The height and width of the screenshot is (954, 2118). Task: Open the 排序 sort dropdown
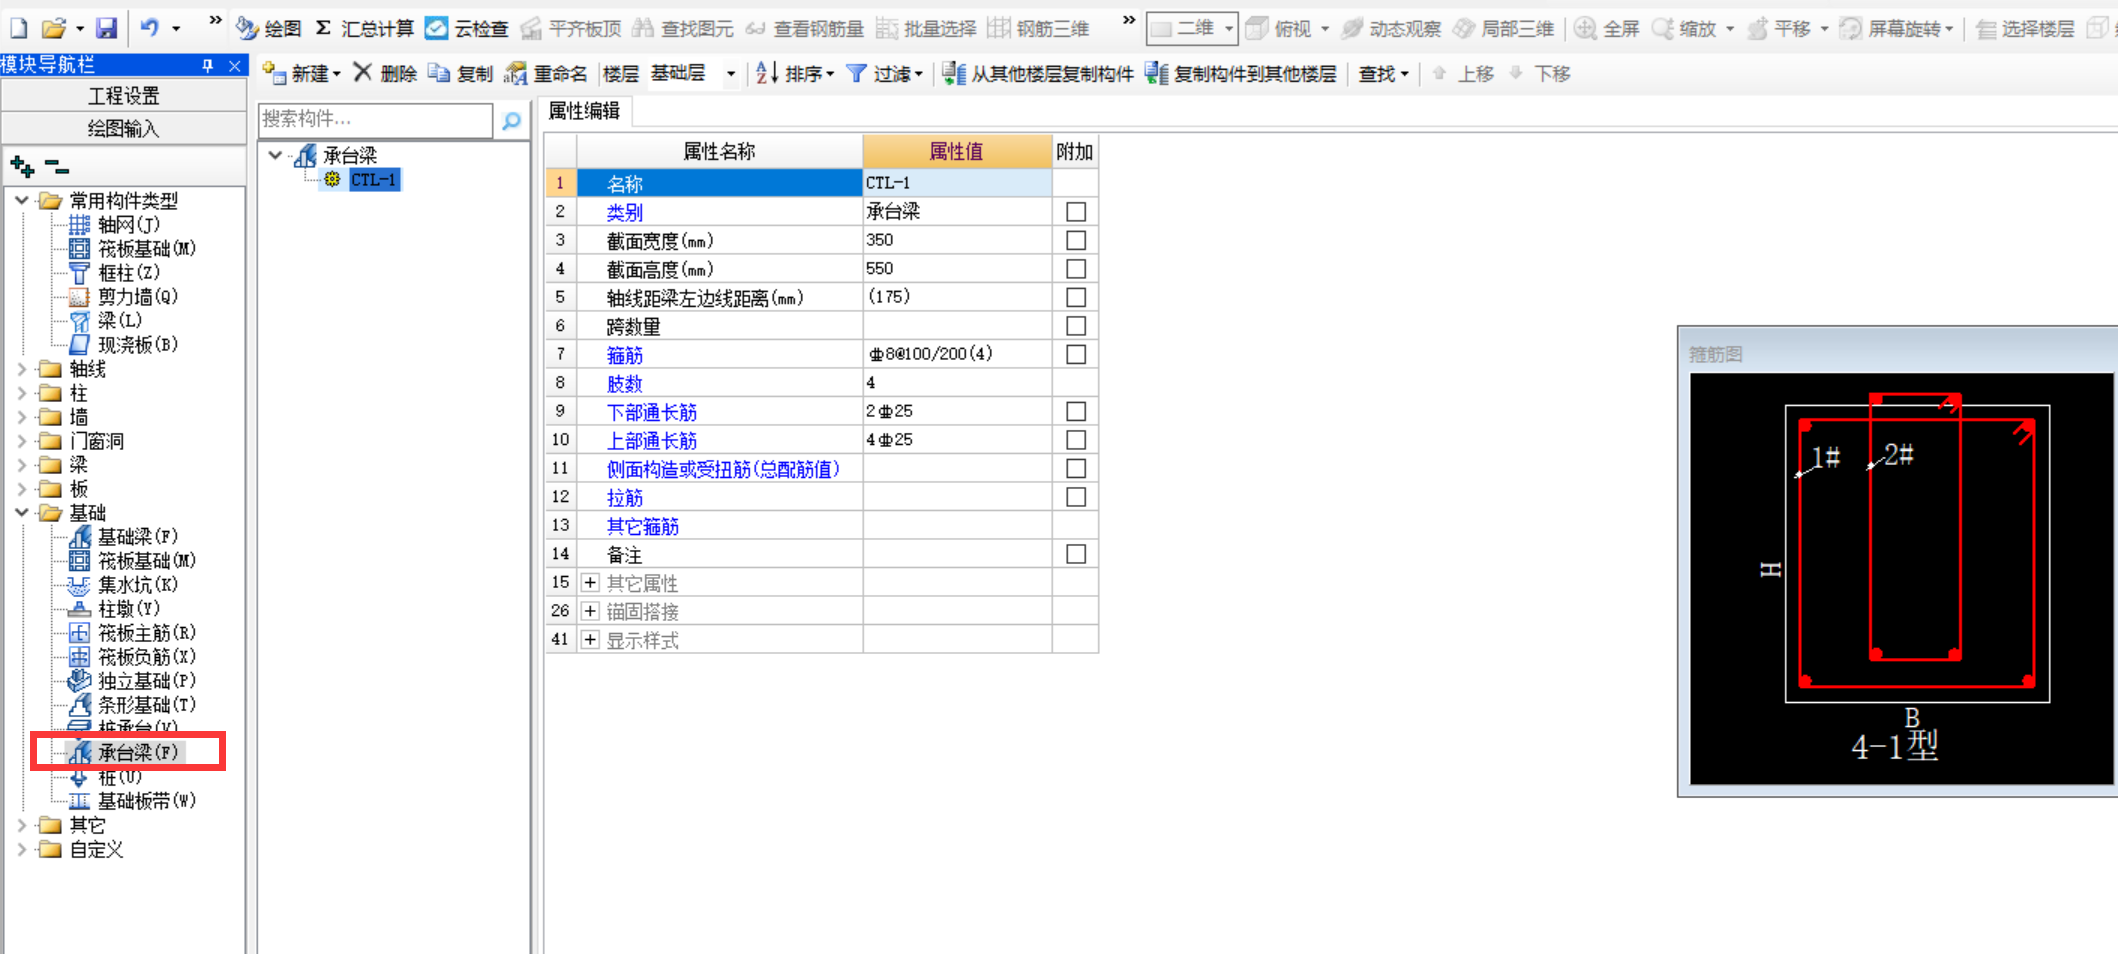[795, 73]
